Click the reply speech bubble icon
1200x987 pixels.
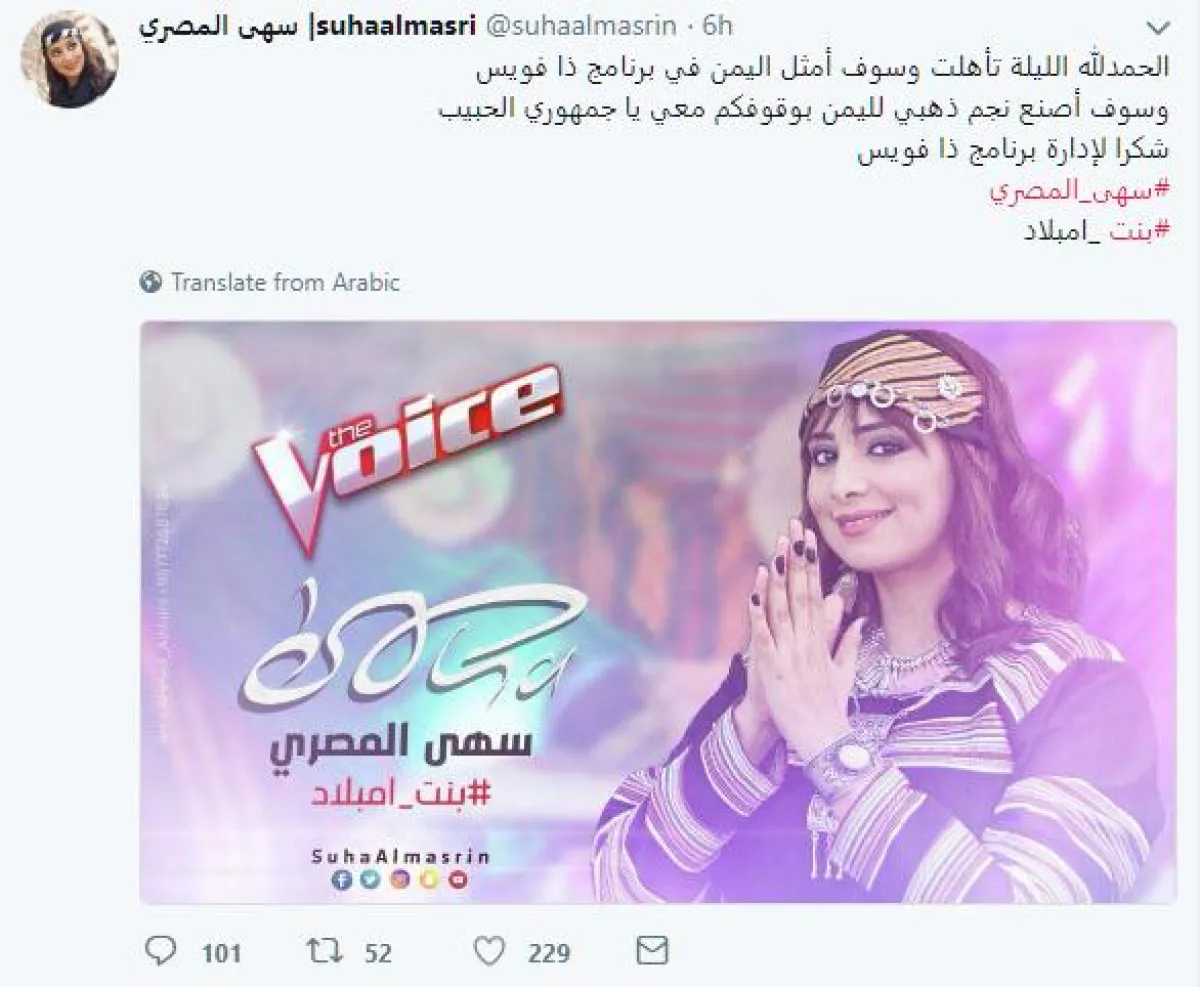click(x=159, y=950)
